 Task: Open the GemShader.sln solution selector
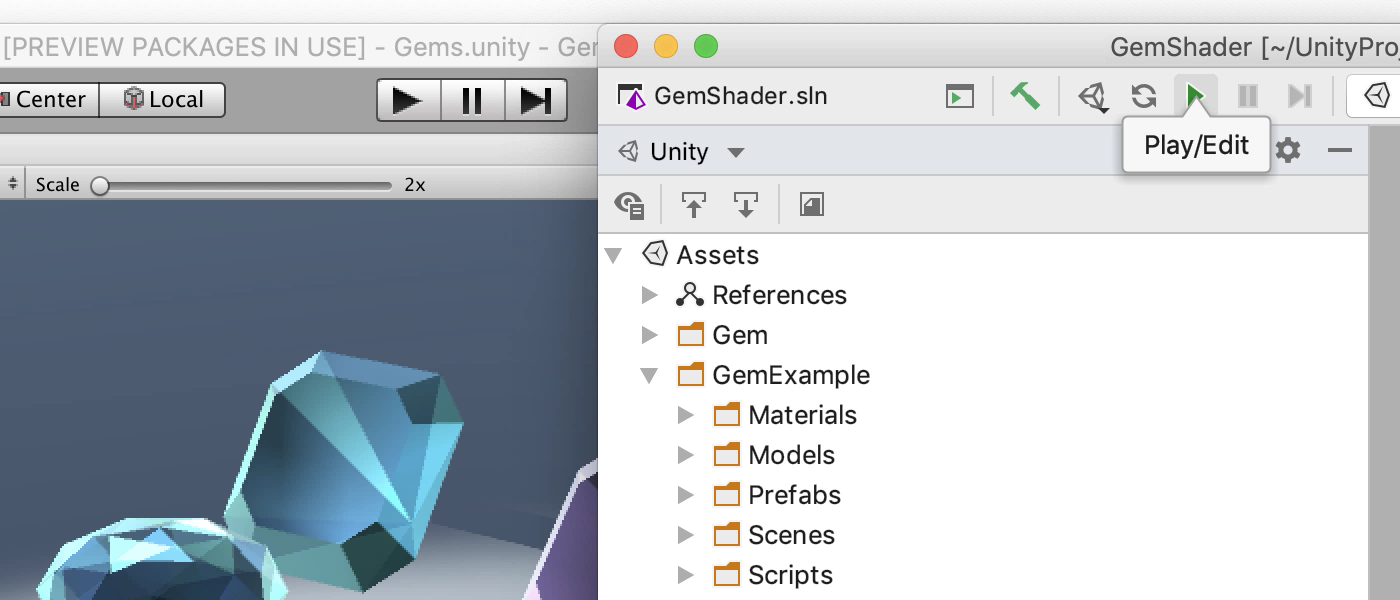(723, 97)
